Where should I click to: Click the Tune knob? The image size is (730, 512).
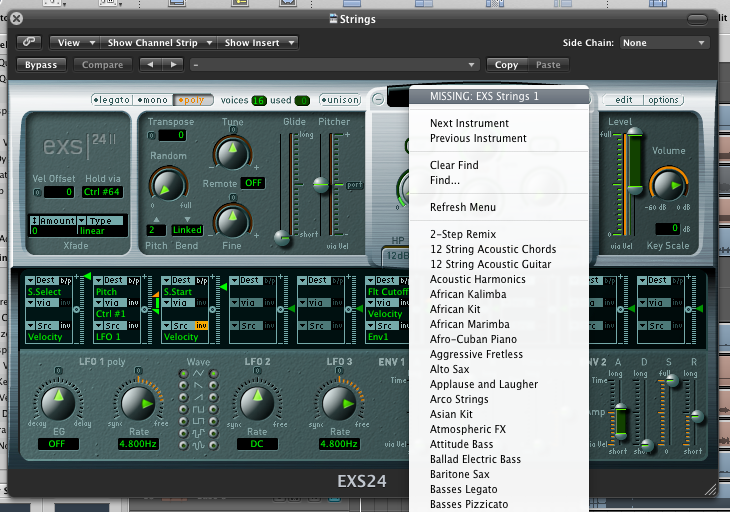click(x=232, y=153)
